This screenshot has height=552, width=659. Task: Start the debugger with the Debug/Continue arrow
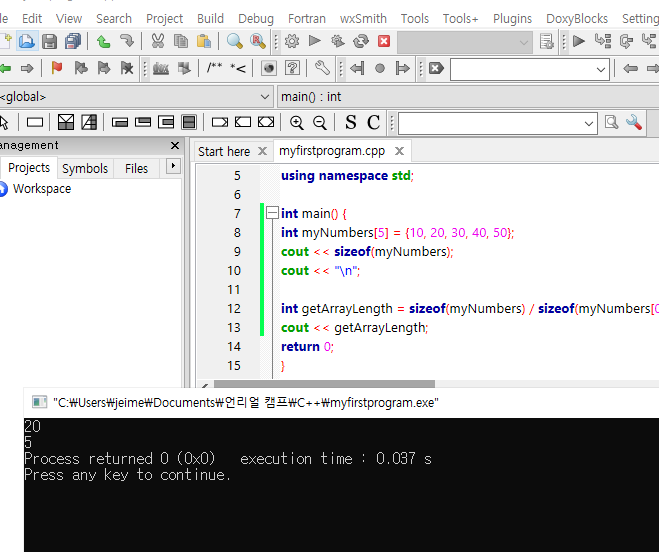(x=579, y=41)
